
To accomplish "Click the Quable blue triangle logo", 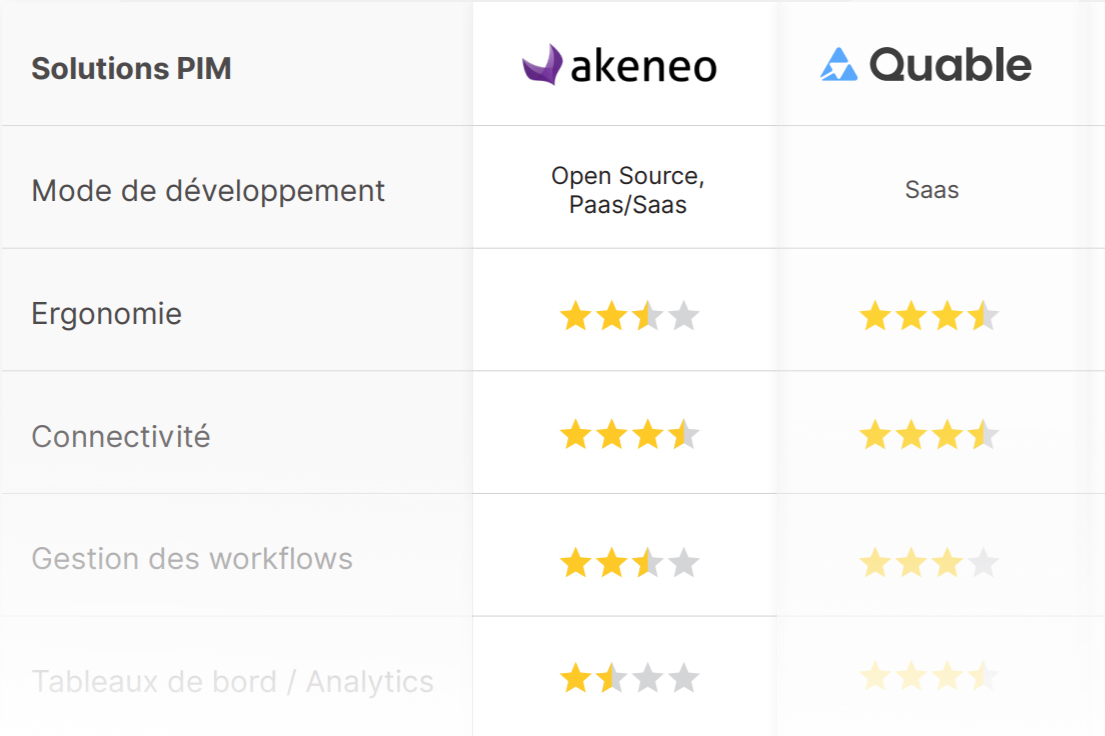I will 838,65.
